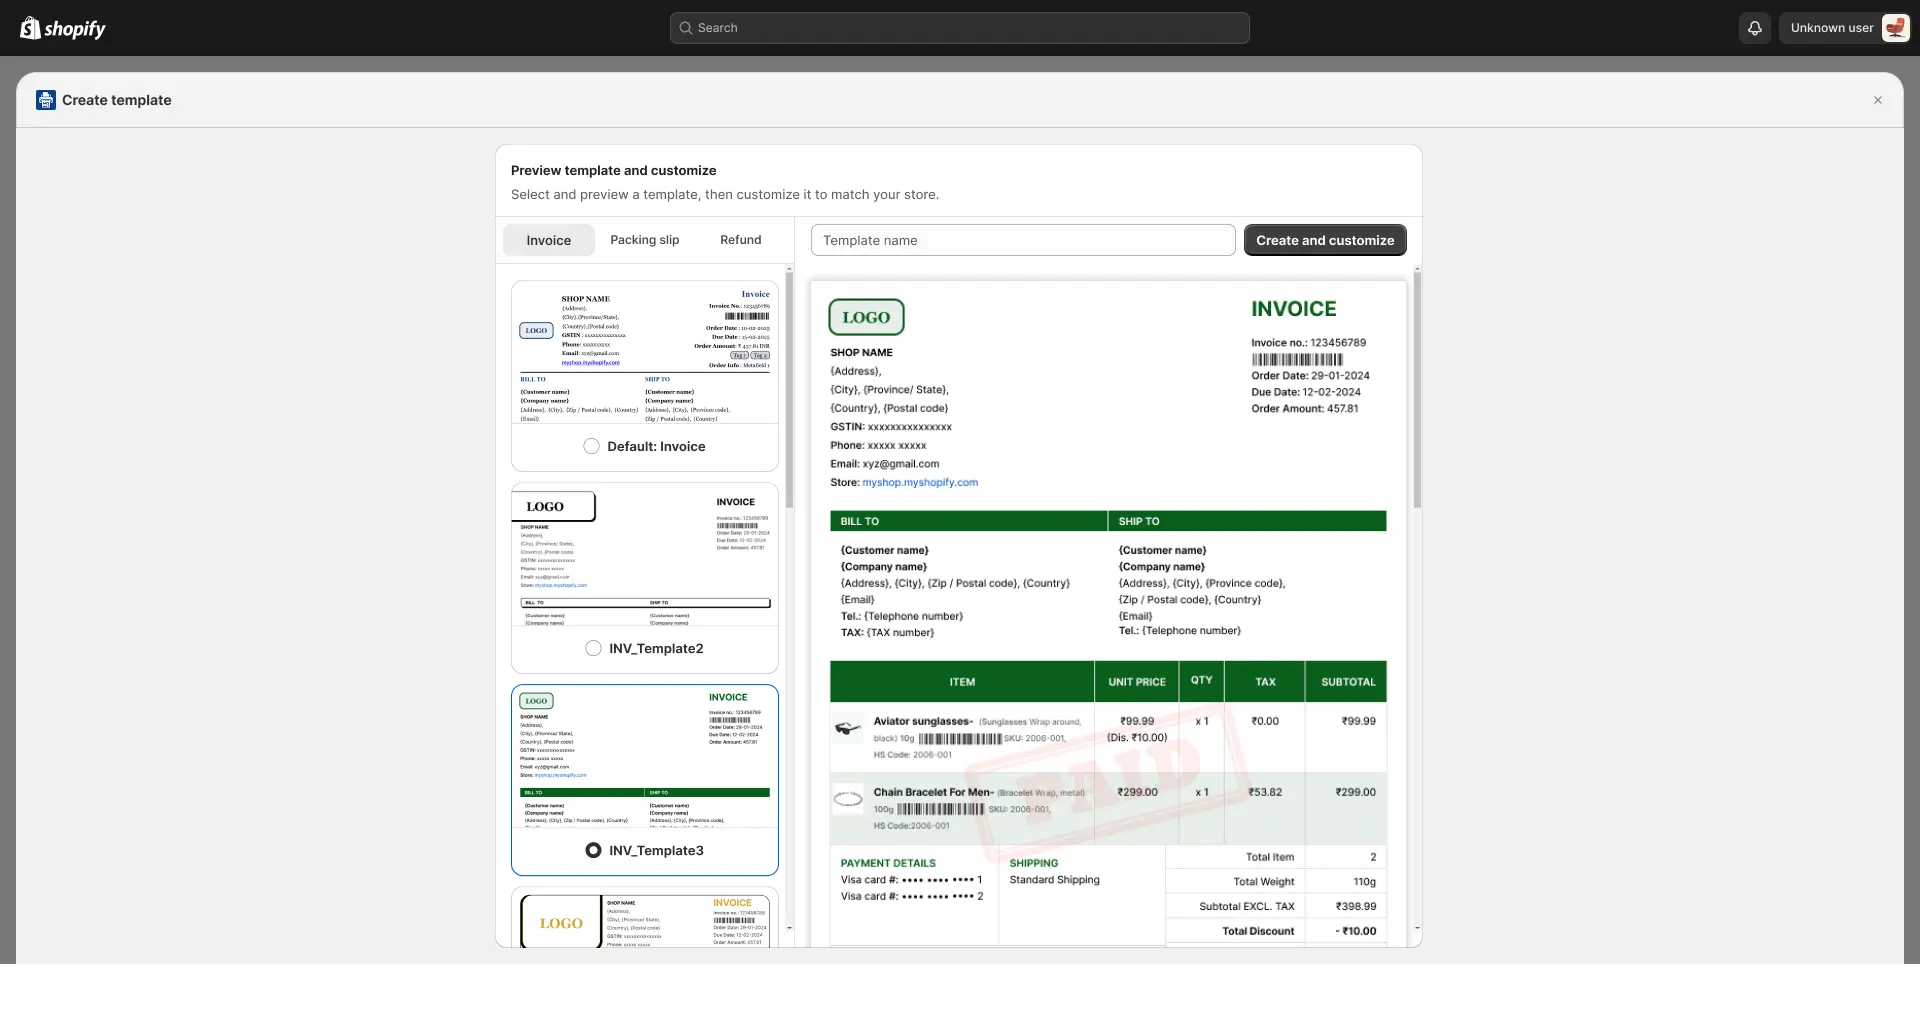Click the Subtotal EXCL. TAX label
The height and width of the screenshot is (1024, 1920).
point(1247,906)
